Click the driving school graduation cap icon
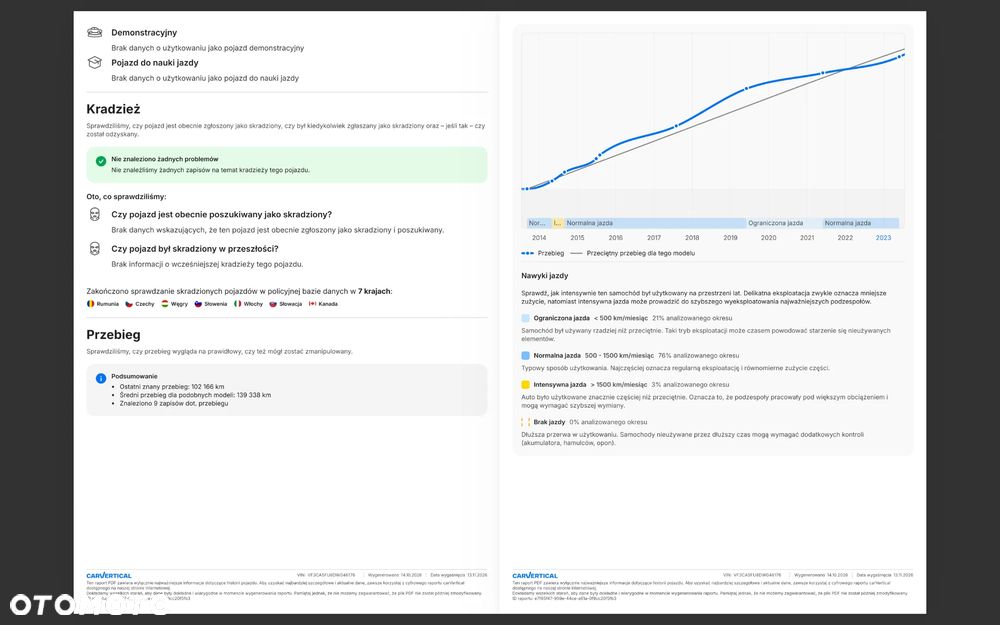The width and height of the screenshot is (1000, 625). 94,62
